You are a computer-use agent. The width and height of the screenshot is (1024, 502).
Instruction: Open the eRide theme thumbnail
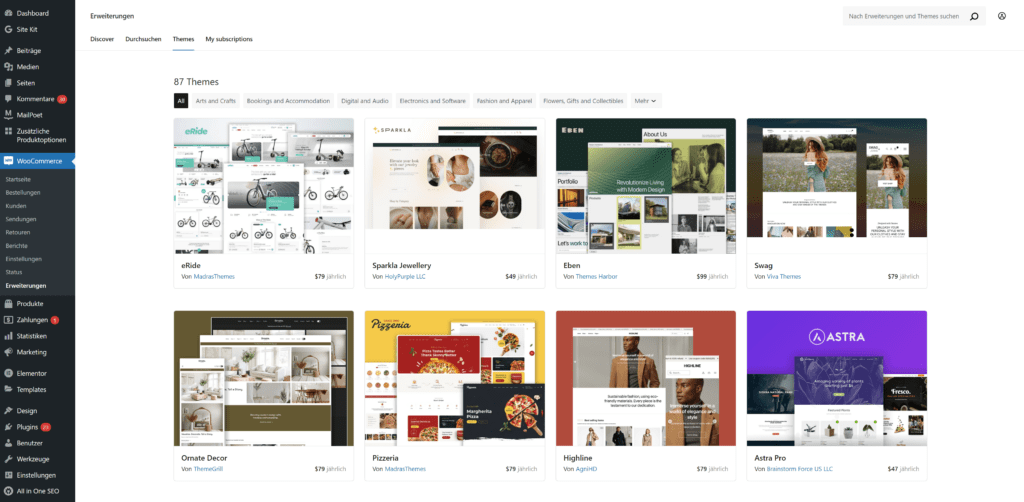tap(264, 186)
